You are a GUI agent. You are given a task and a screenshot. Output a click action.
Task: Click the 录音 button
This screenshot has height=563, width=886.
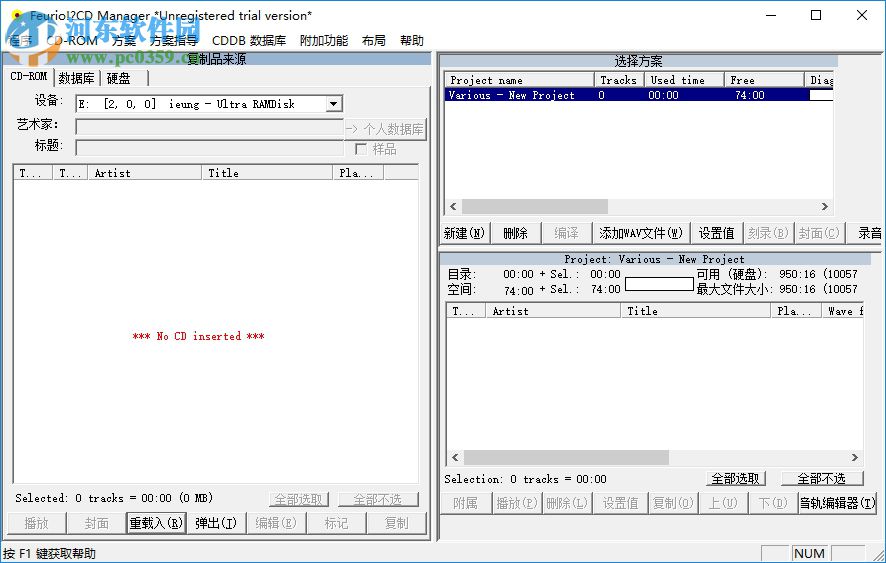click(866, 233)
